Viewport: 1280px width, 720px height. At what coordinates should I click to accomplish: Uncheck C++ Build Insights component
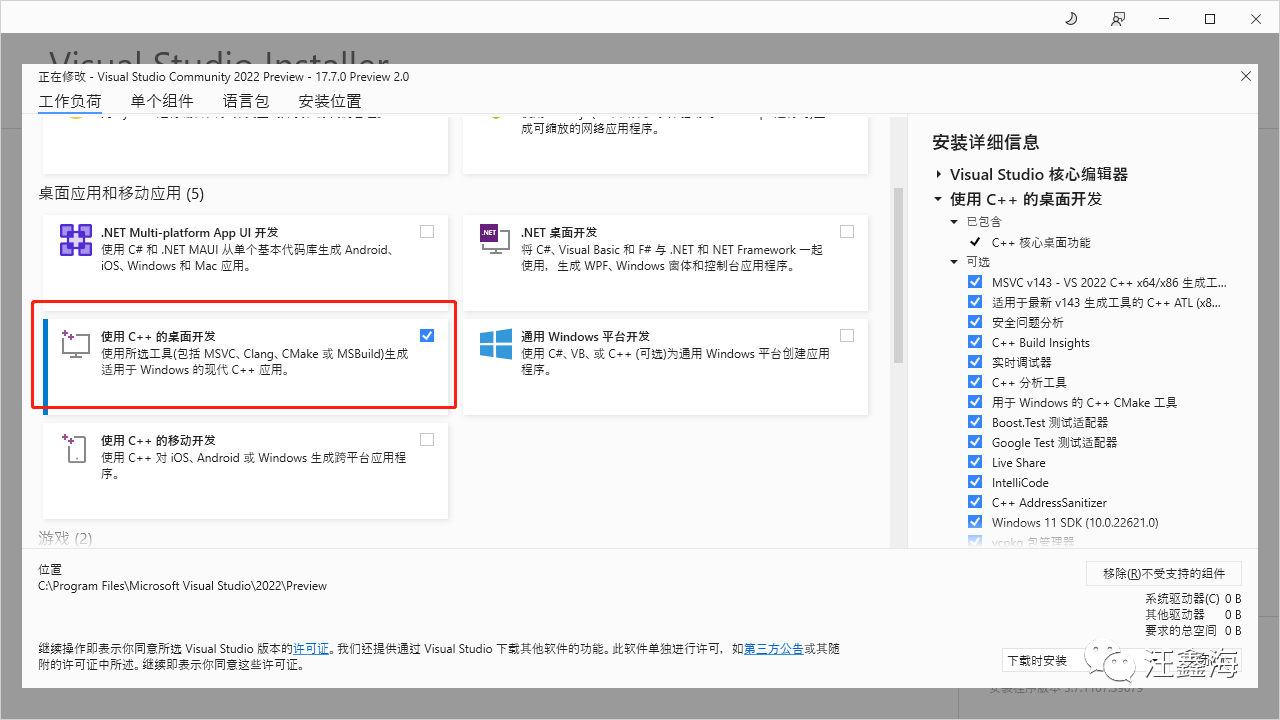[x=975, y=342]
